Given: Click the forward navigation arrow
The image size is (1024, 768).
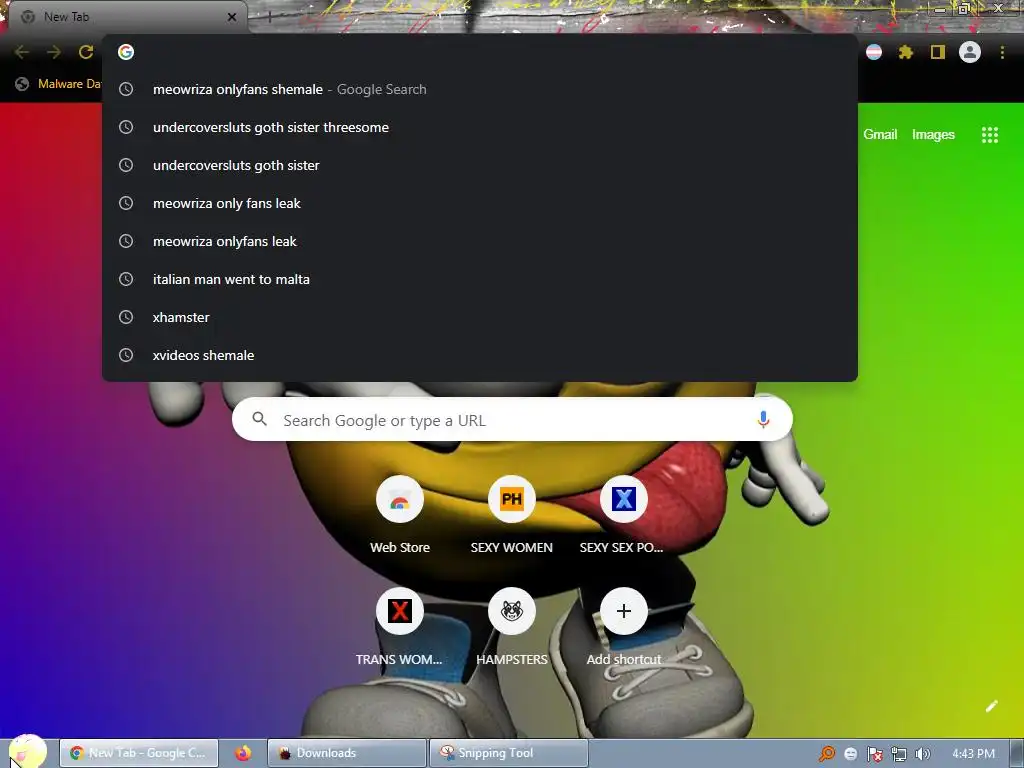Looking at the screenshot, I should (x=54, y=52).
